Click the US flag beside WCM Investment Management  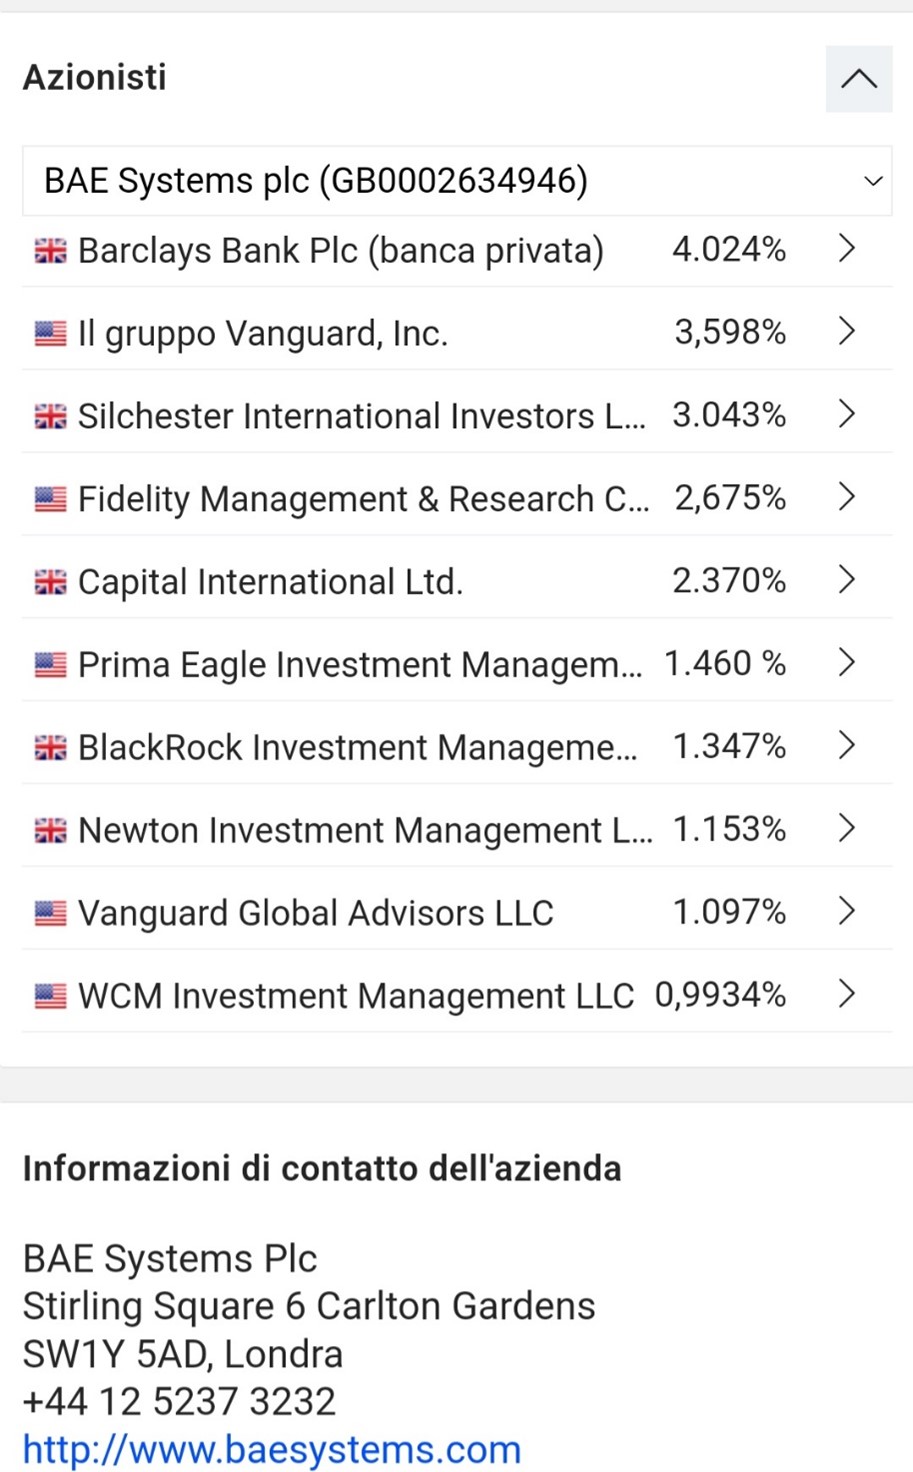[x=50, y=996]
